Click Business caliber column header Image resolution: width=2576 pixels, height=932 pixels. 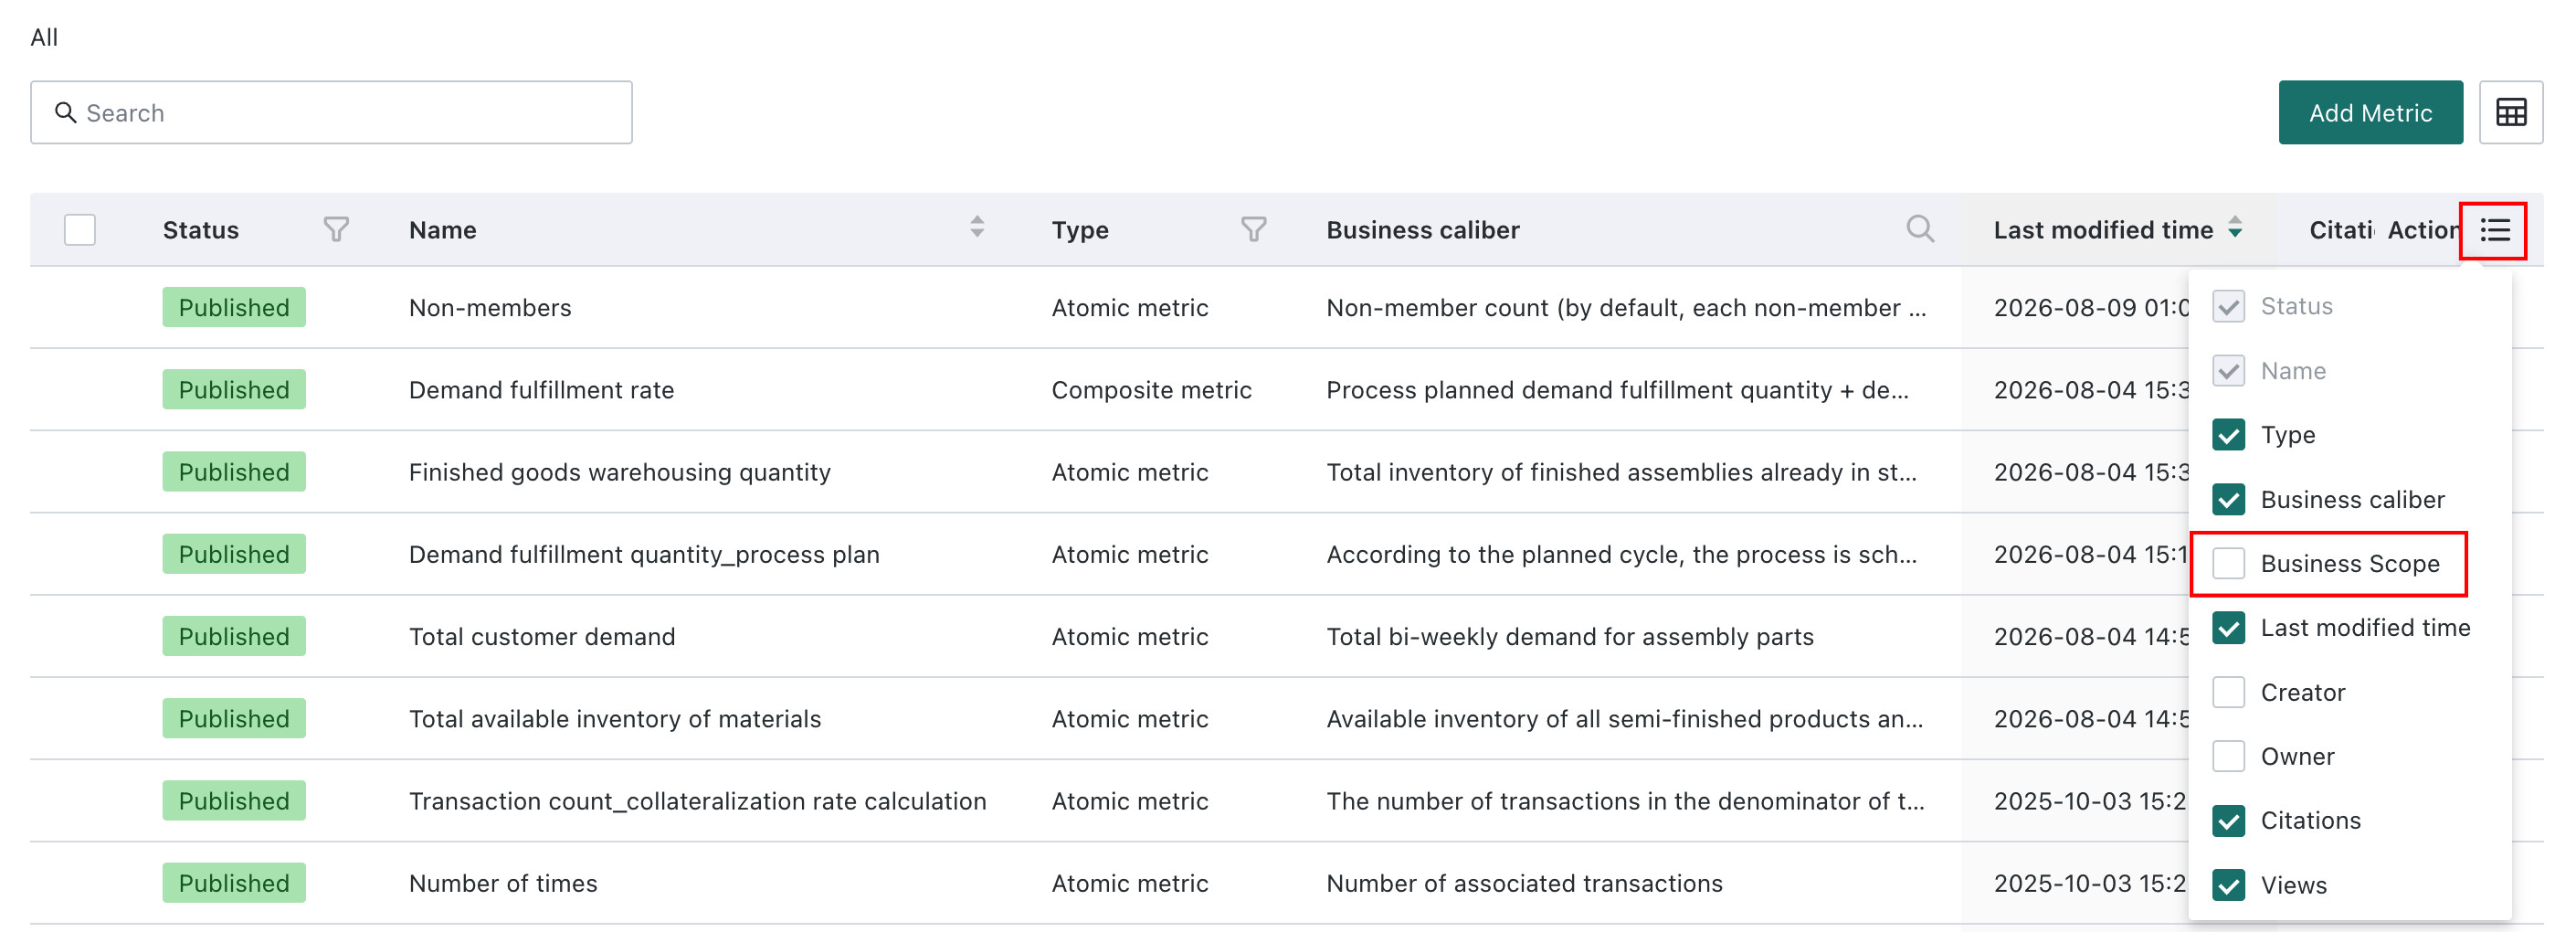point(1422,230)
